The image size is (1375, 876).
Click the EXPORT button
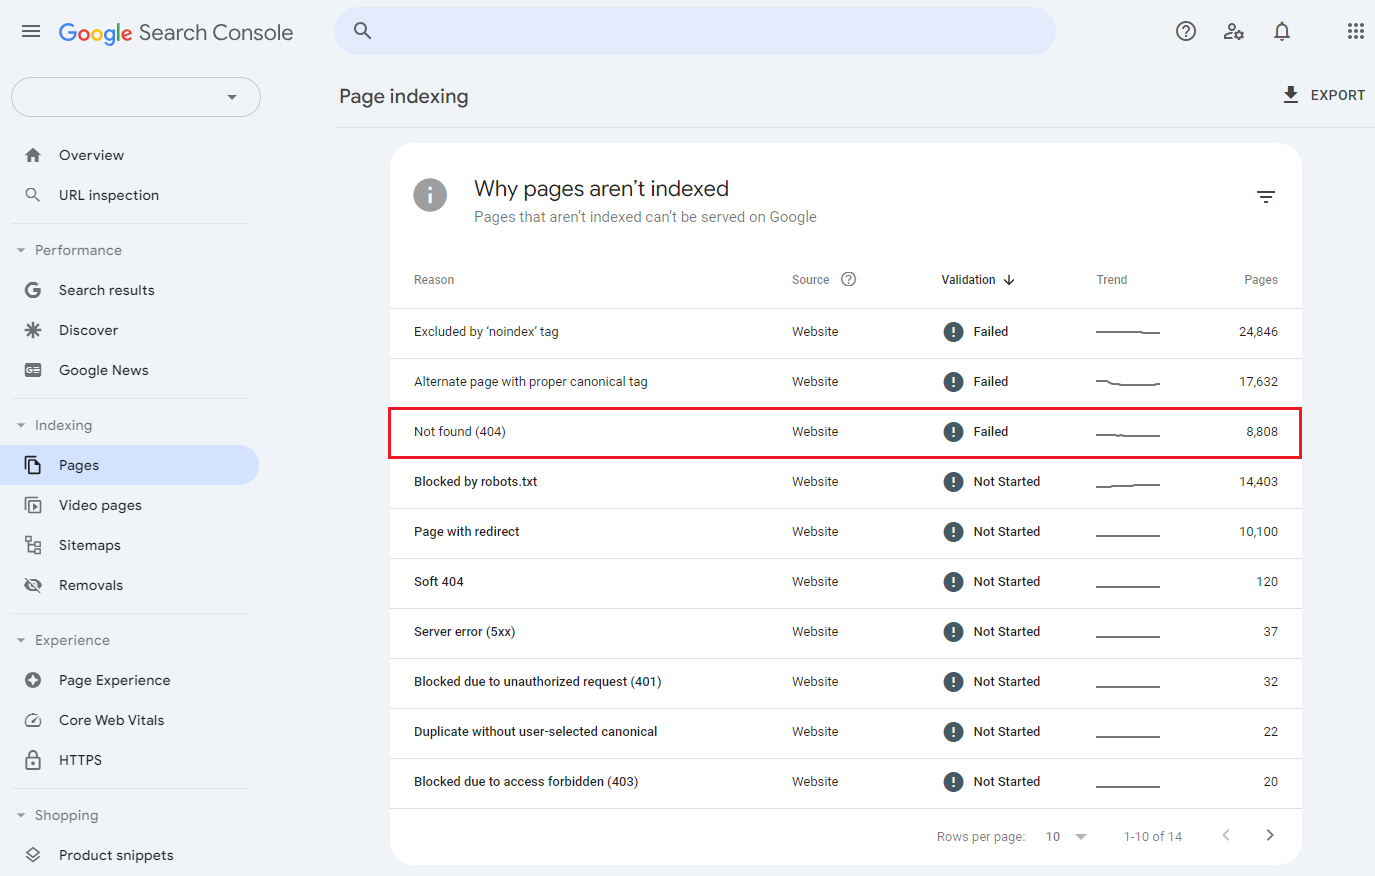(1322, 94)
